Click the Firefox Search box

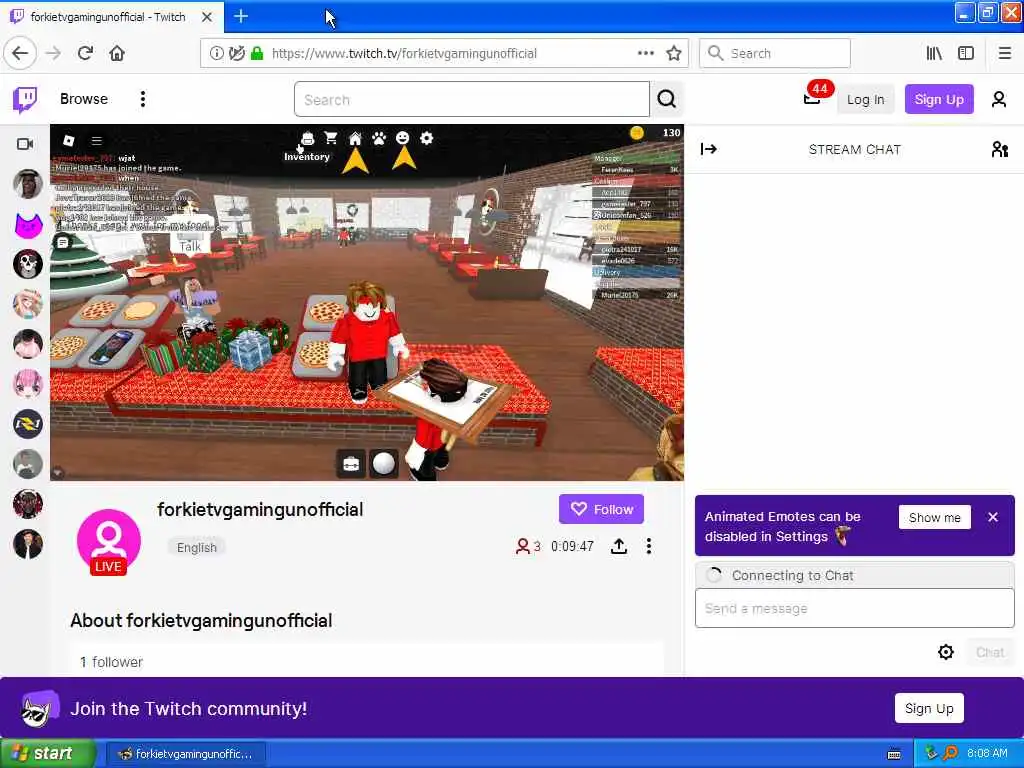click(x=775, y=54)
